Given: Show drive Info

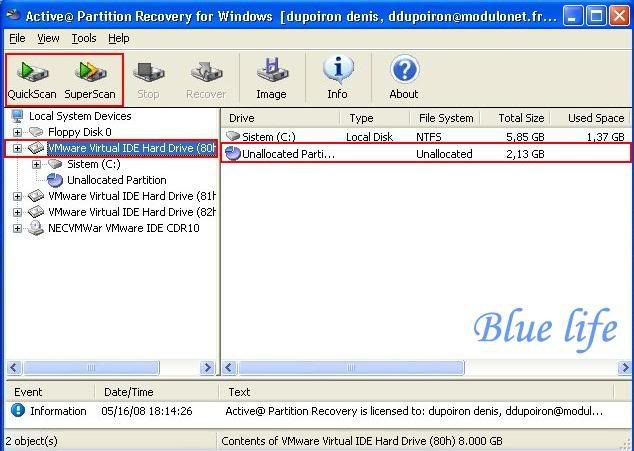Looking at the screenshot, I should click(338, 80).
